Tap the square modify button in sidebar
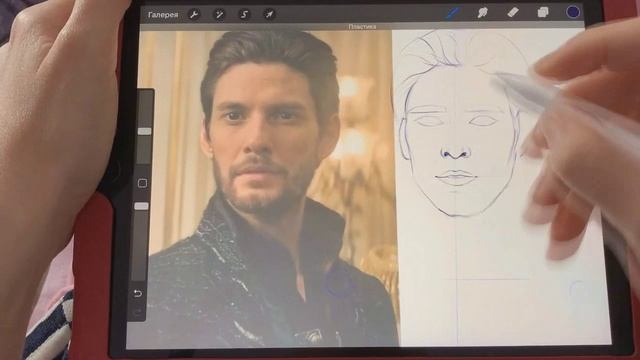 142,183
